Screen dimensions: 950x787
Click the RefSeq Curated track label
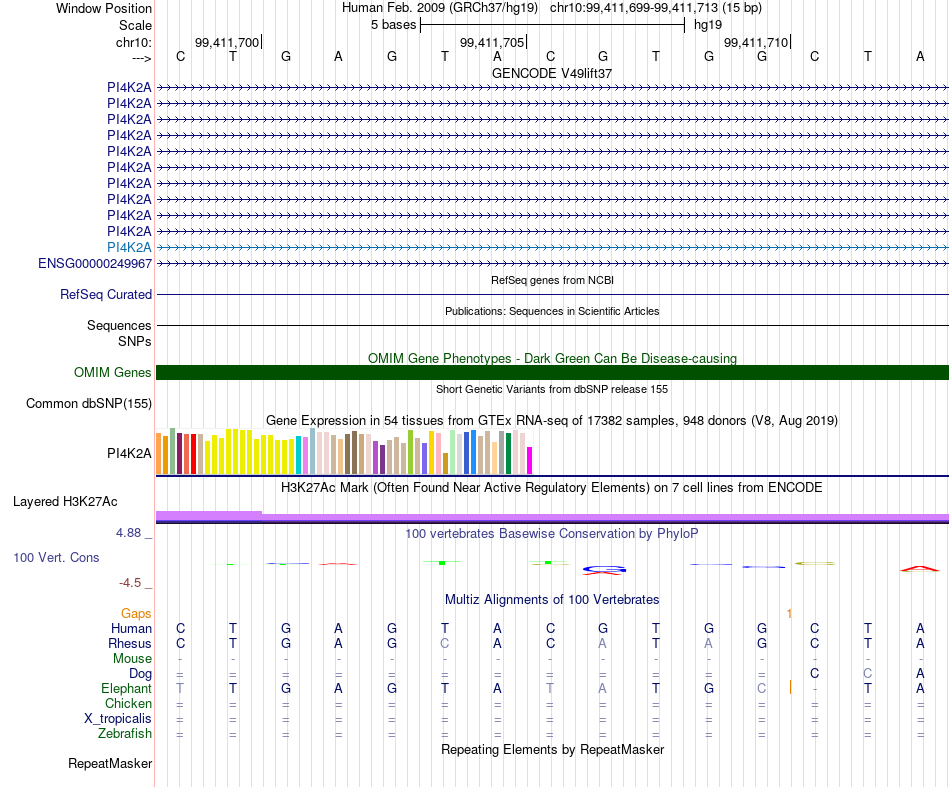coord(105,294)
